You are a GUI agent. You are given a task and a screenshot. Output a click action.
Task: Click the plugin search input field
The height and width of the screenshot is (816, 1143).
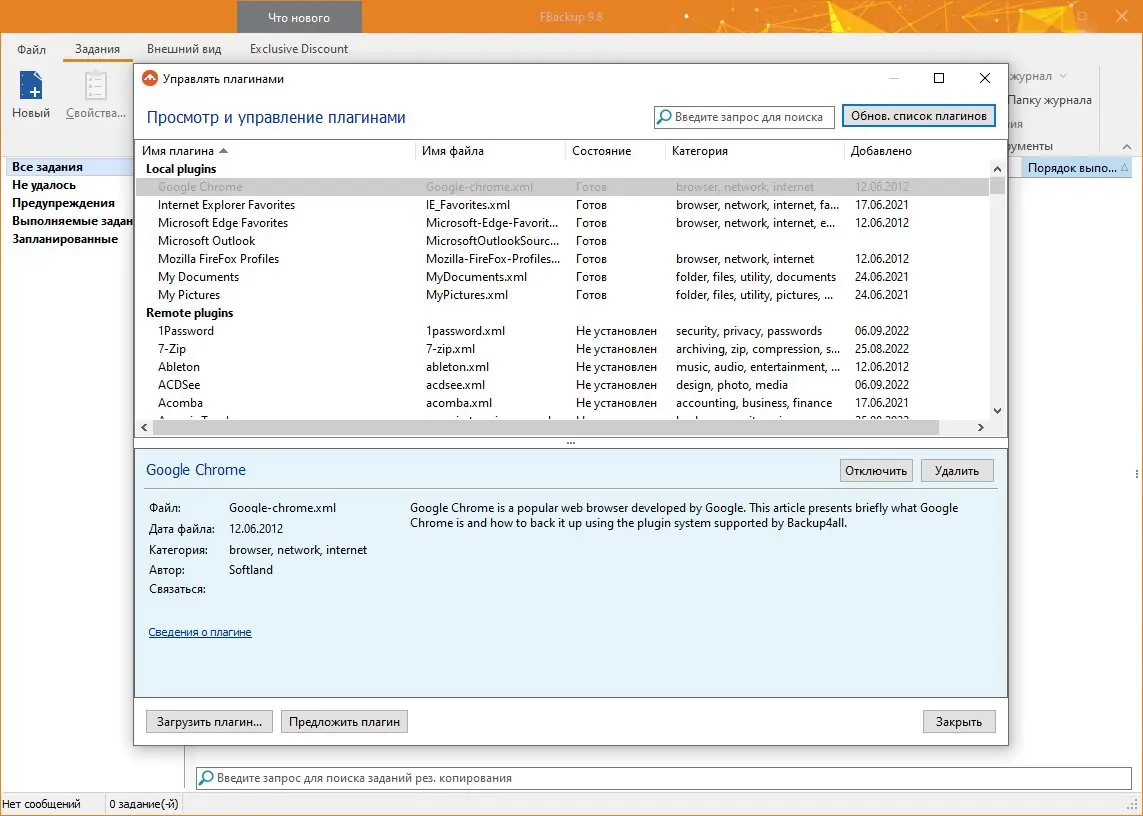(744, 117)
